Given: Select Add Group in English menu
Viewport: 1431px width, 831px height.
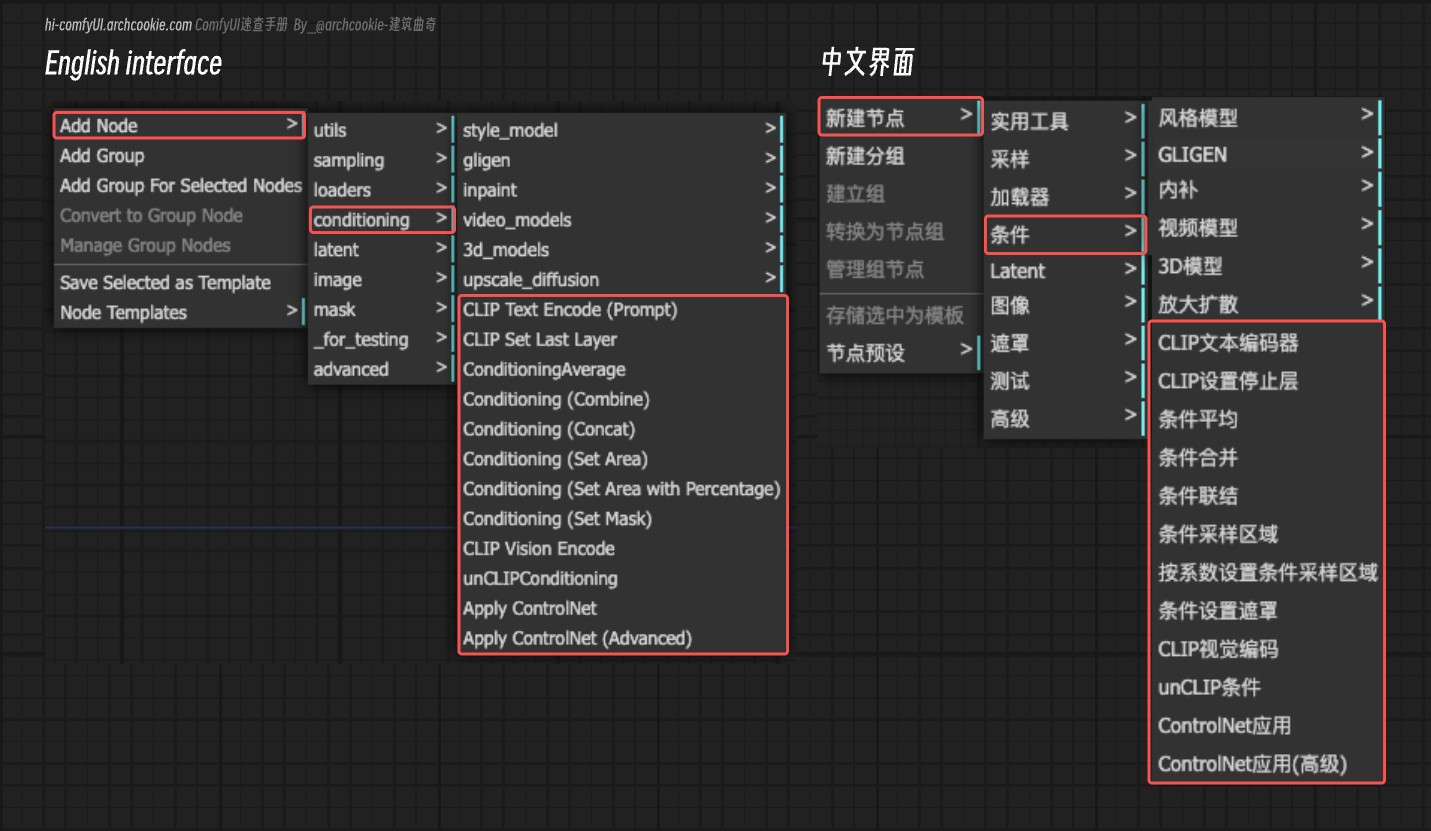Looking at the screenshot, I should (x=179, y=156).
